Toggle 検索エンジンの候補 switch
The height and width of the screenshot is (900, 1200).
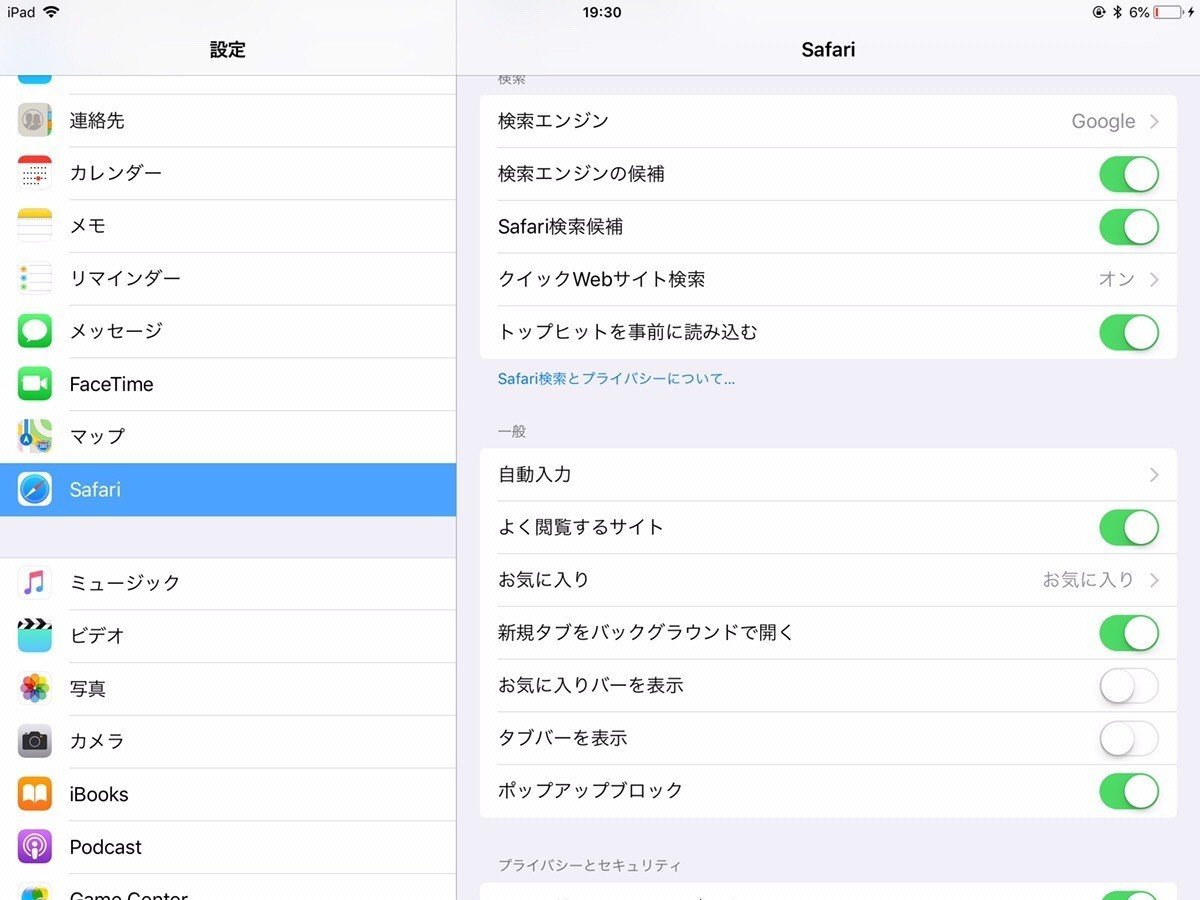pos(1129,174)
